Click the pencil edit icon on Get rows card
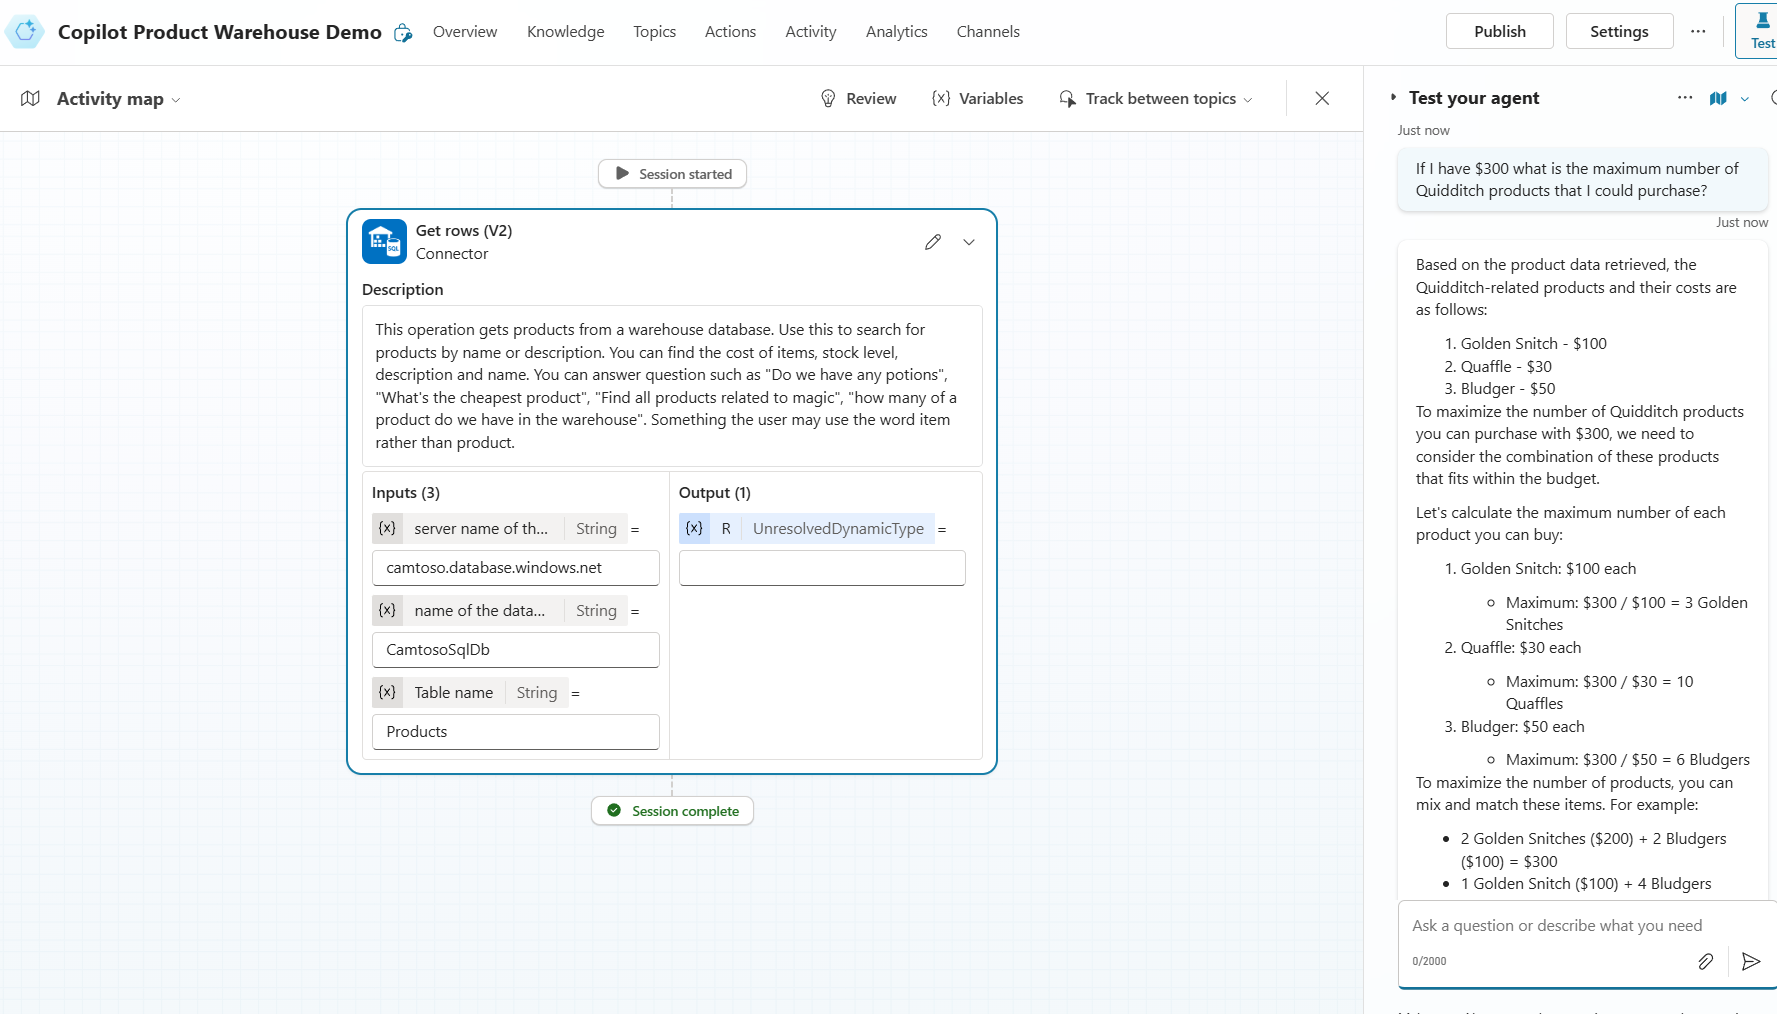Image resolution: width=1777 pixels, height=1014 pixels. point(932,242)
